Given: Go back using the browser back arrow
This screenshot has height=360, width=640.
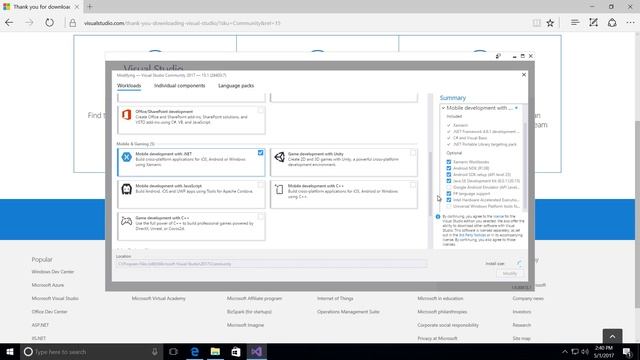Looking at the screenshot, I should [x=9, y=23].
